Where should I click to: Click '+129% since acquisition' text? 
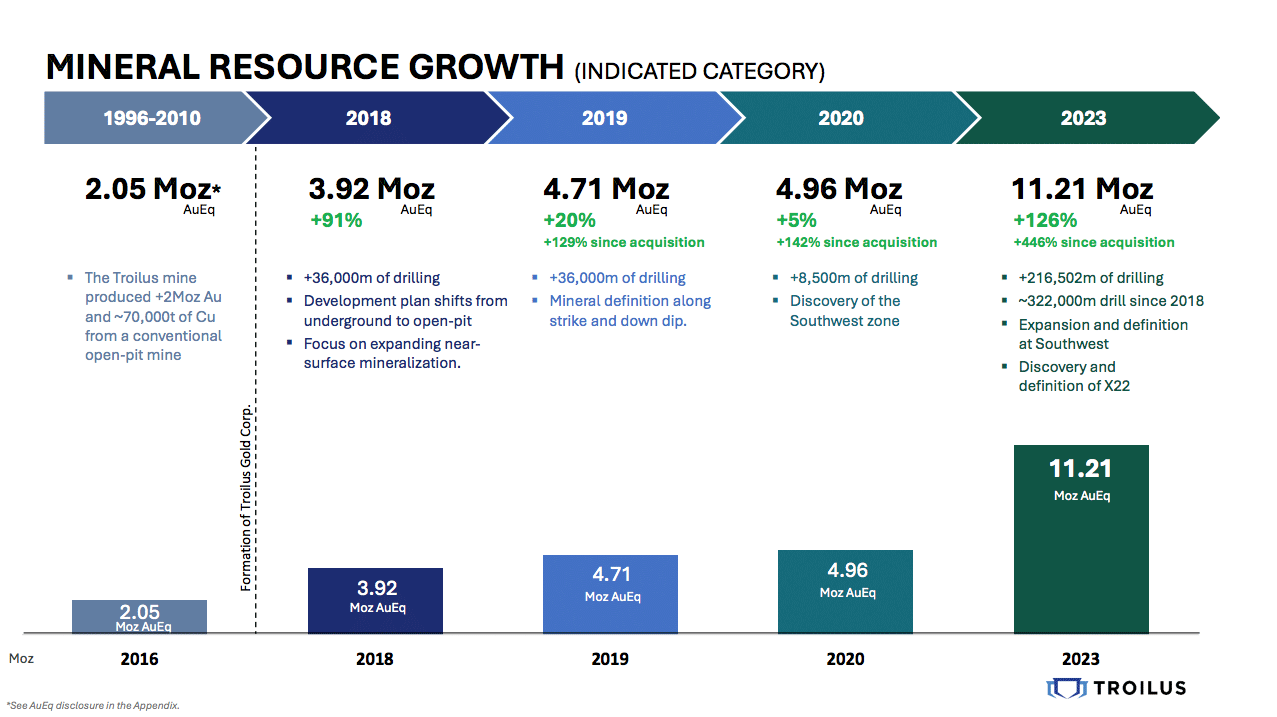click(x=624, y=242)
